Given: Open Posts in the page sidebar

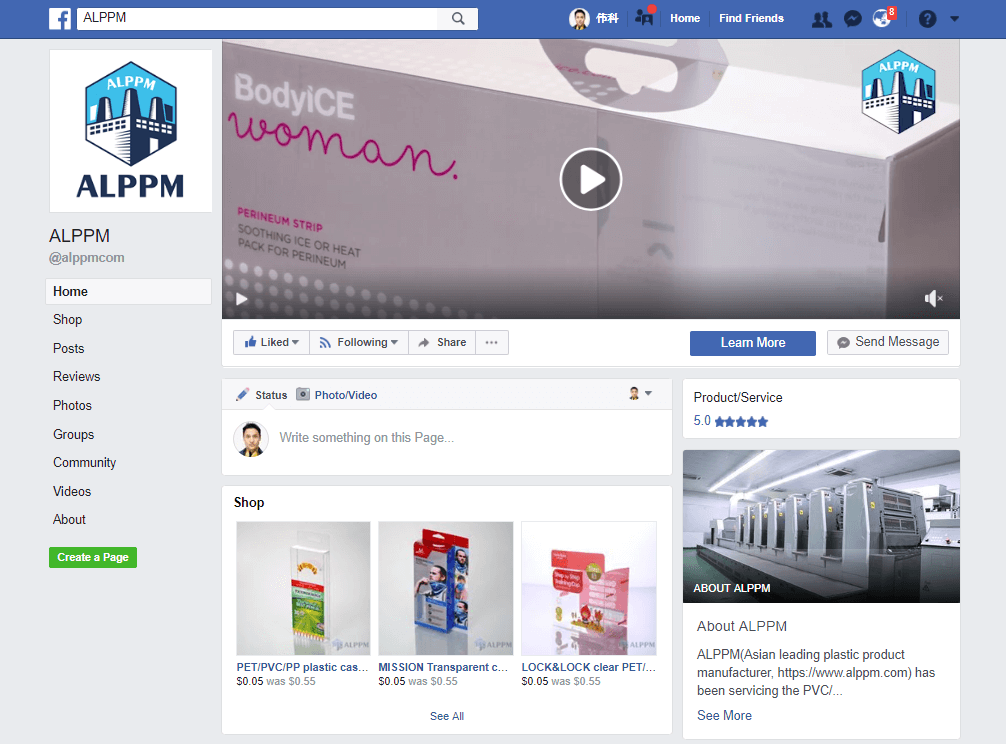Looking at the screenshot, I should [69, 348].
